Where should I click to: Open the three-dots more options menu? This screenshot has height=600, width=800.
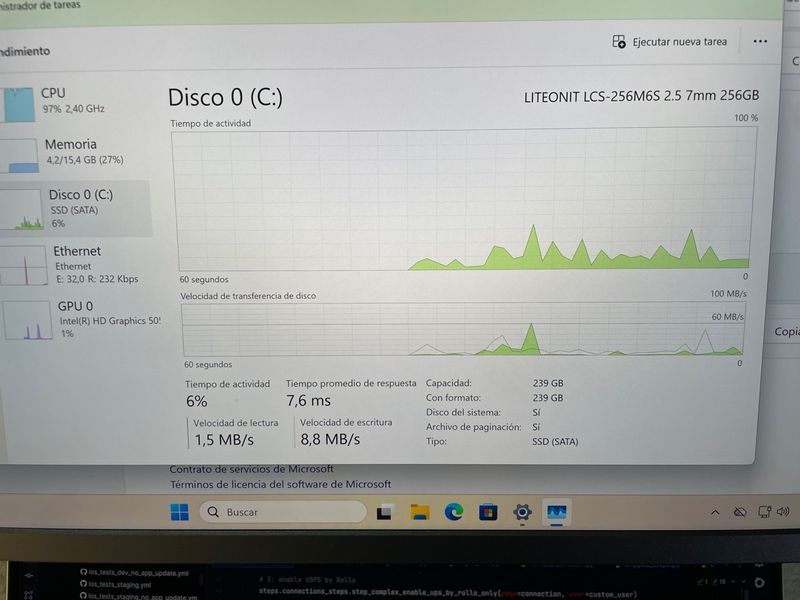click(x=760, y=41)
